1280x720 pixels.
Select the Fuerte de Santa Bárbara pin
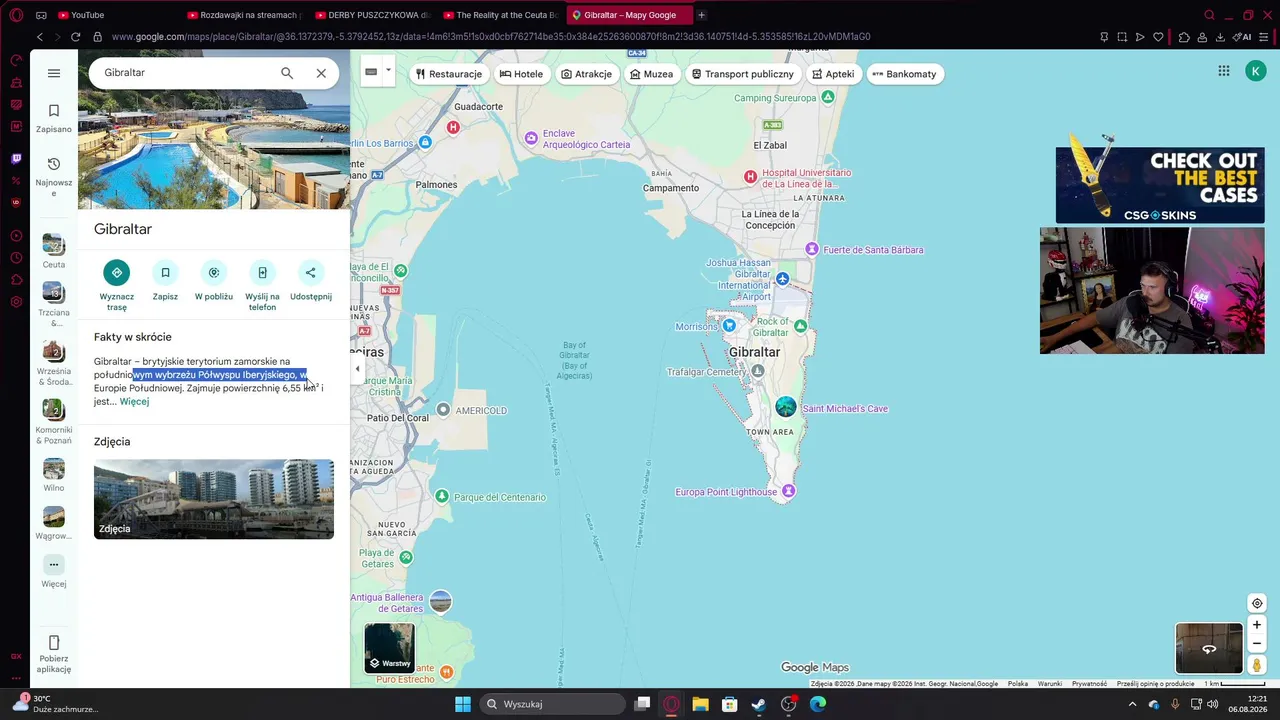tap(812, 248)
